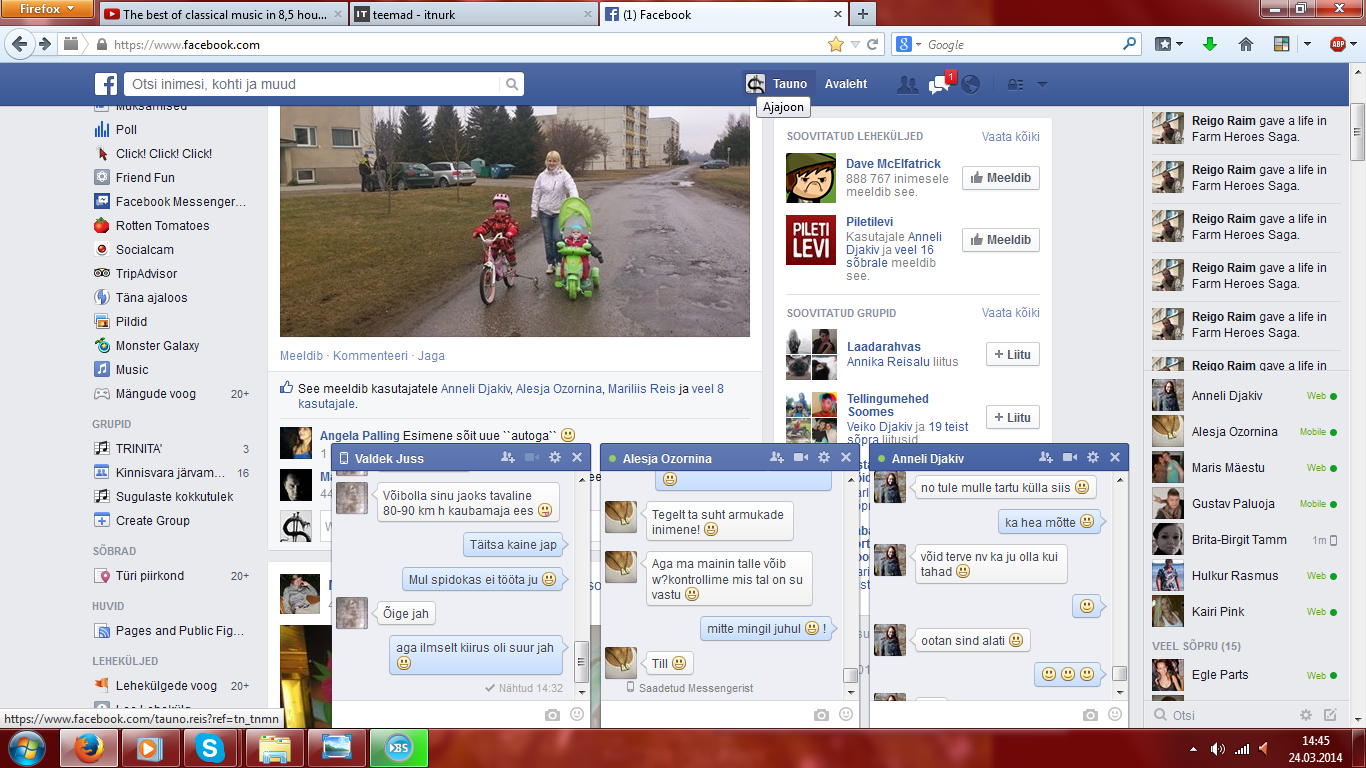Attach photo in Alesja Ozornina chat
Viewport: 1366px width, 768px height.
pyautogui.click(x=821, y=715)
